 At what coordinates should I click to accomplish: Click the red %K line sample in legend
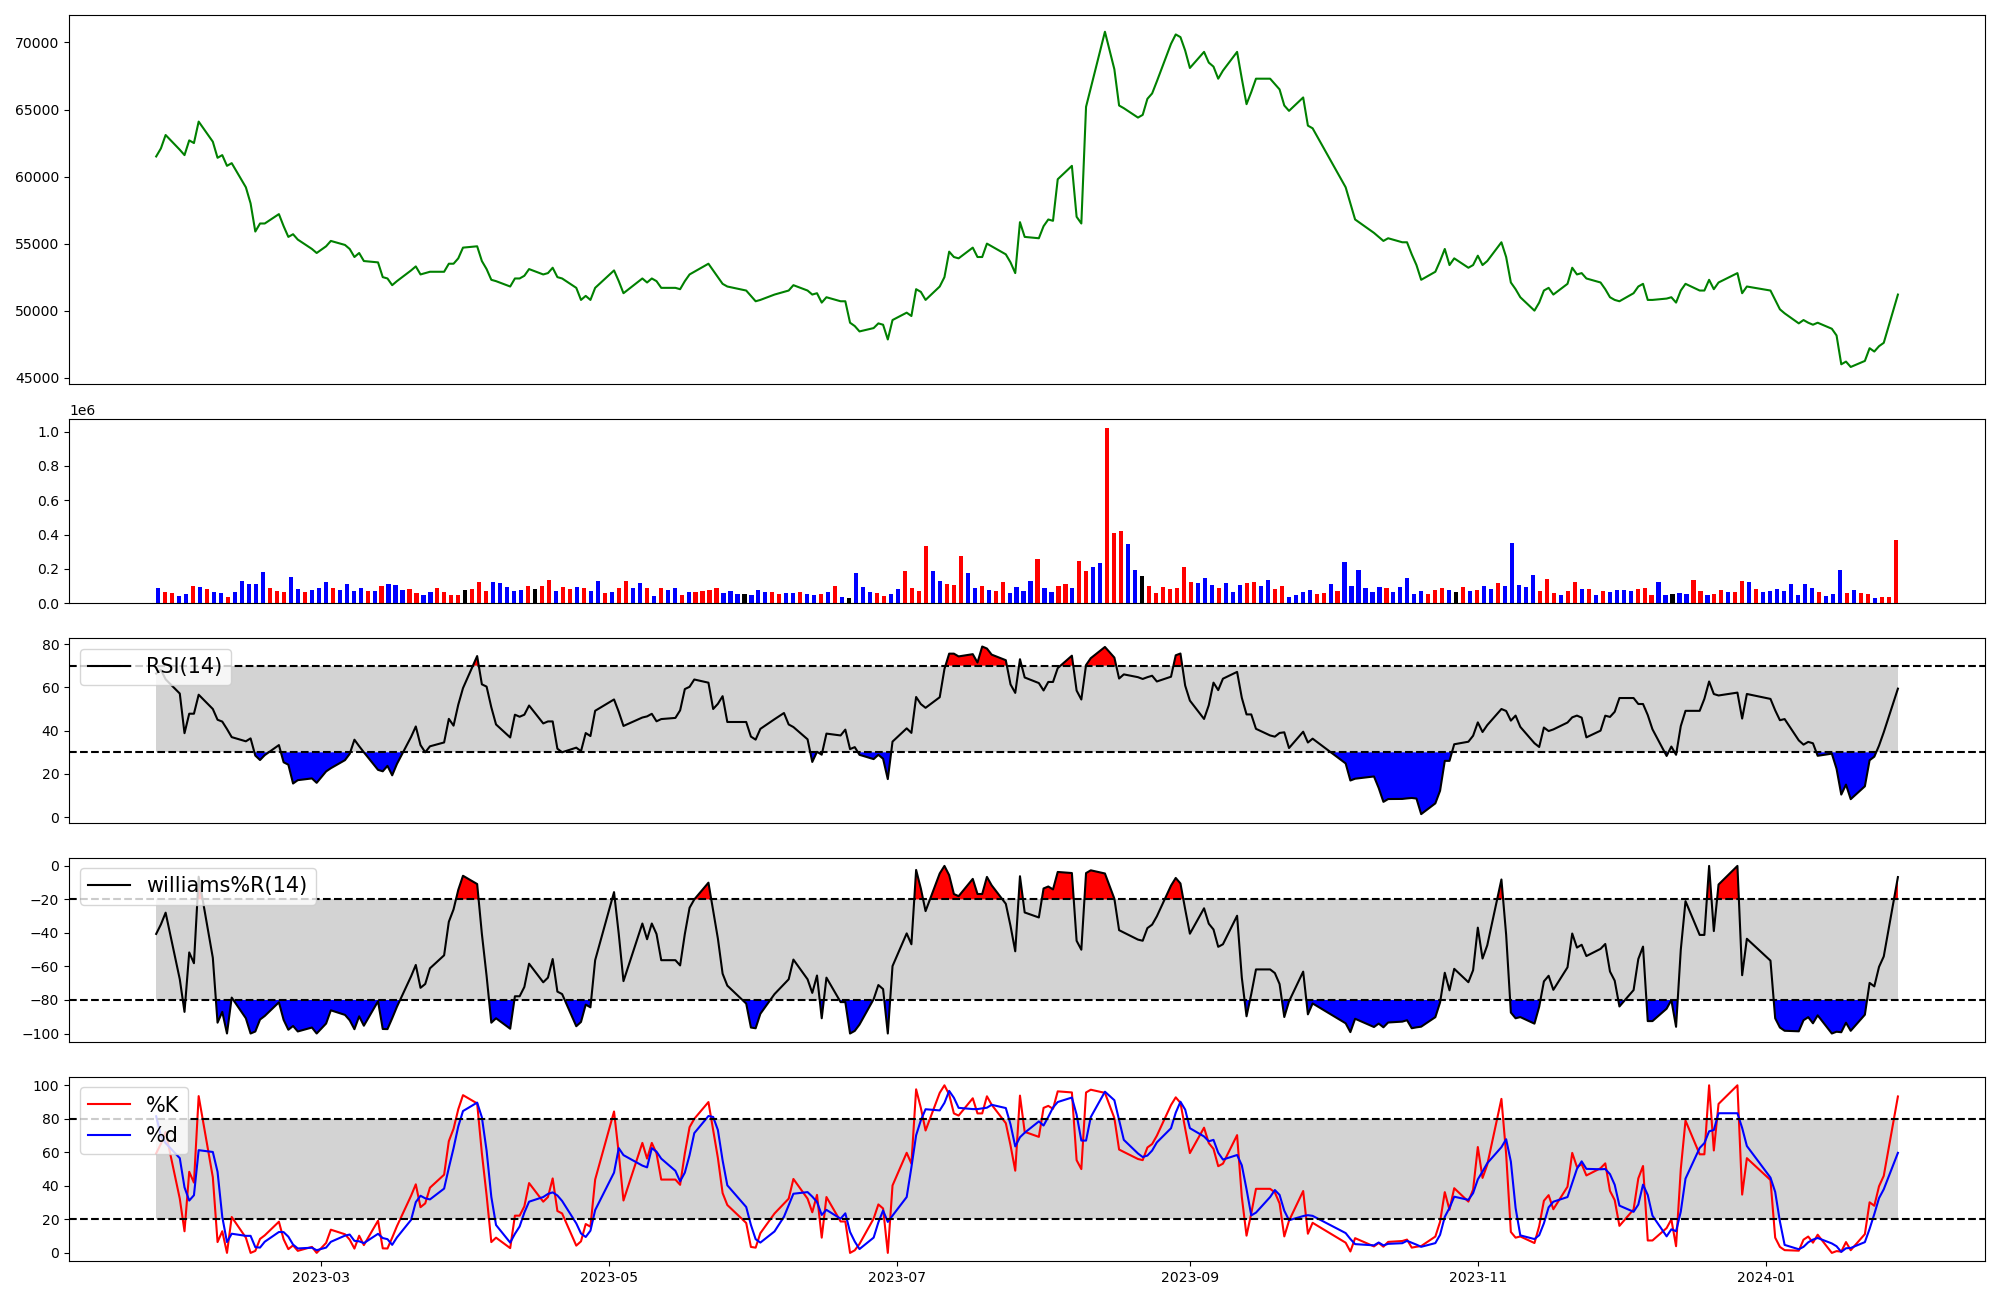pyautogui.click(x=110, y=1104)
